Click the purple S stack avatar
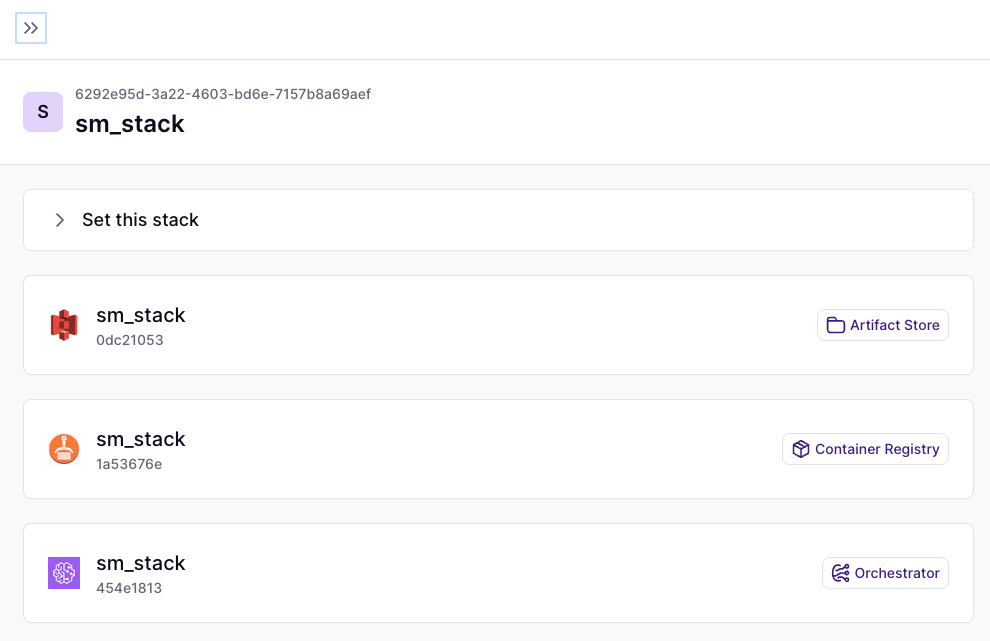The height and width of the screenshot is (641, 990). [43, 112]
